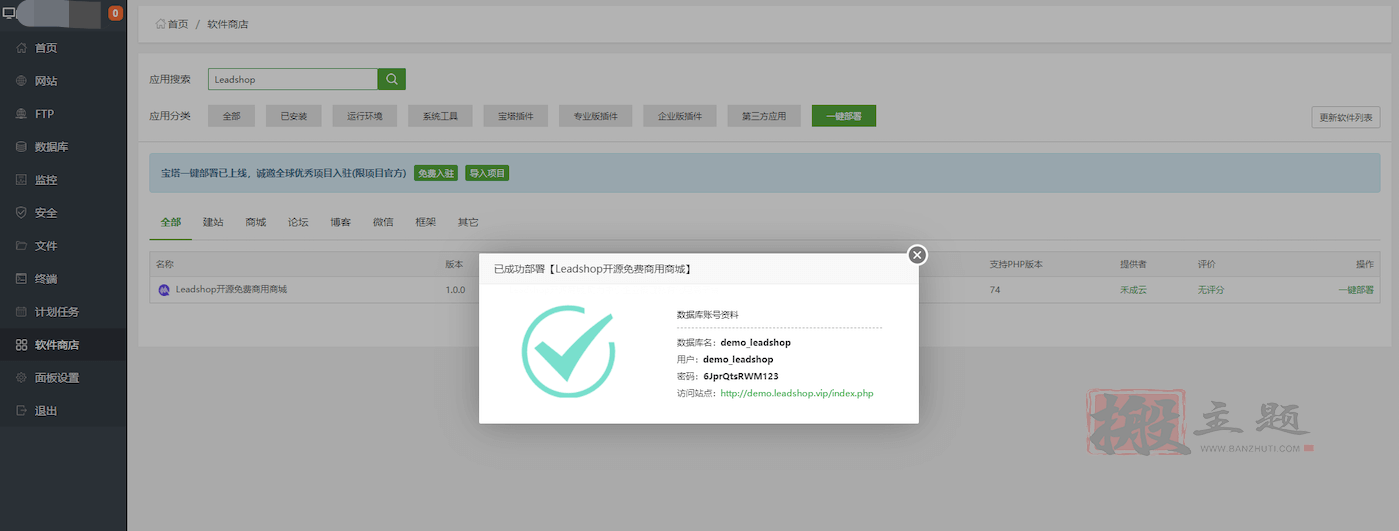Switch to the 框架 tab
Image resolution: width=1399 pixels, height=531 pixels.
point(425,222)
